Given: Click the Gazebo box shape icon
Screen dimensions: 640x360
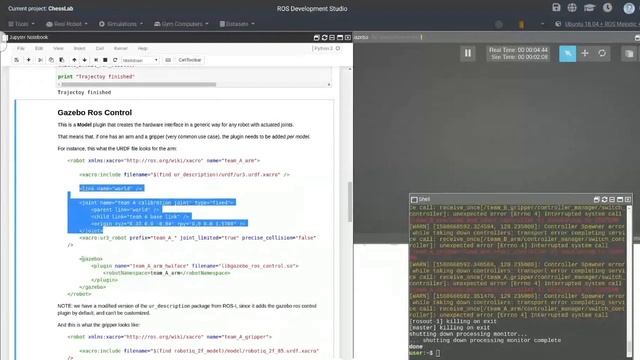Looking at the screenshot, I should pyautogui.click(x=629, y=53).
